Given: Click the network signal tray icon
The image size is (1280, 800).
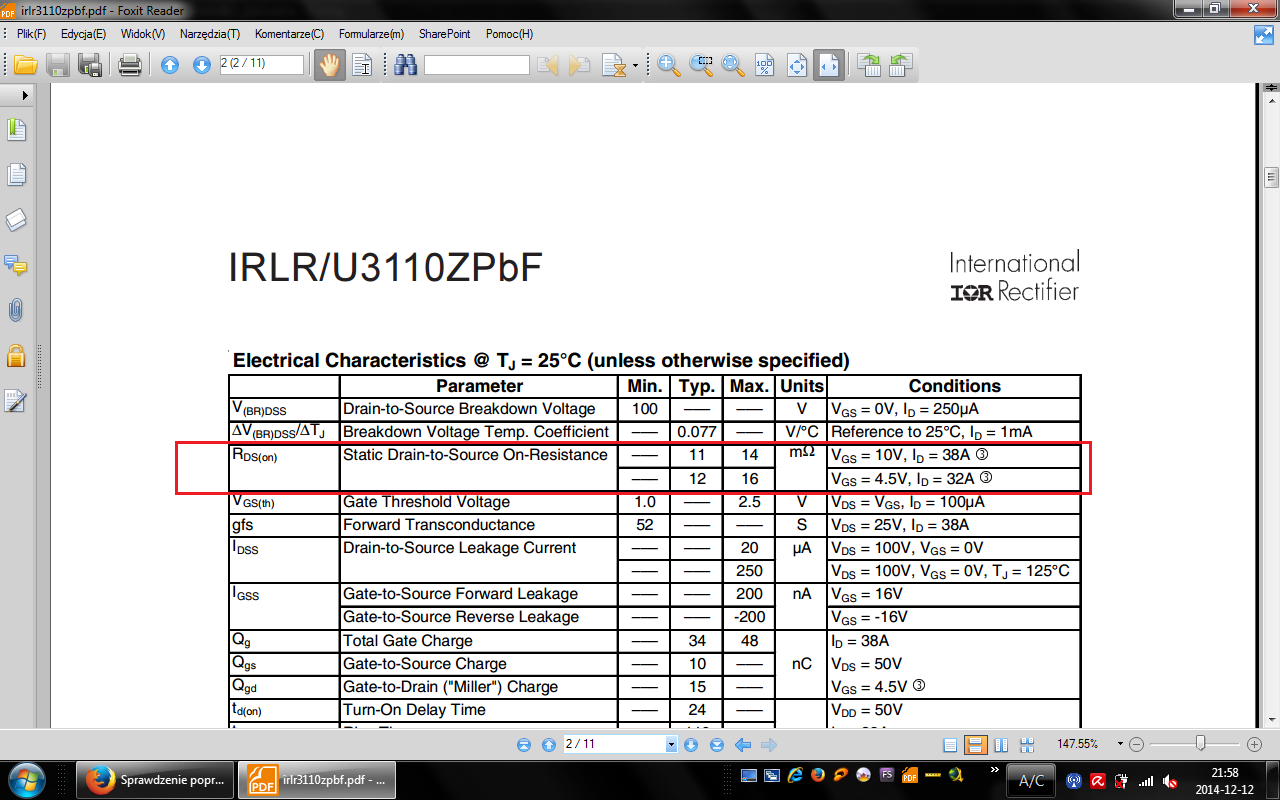Looking at the screenshot, I should tap(1146, 780).
